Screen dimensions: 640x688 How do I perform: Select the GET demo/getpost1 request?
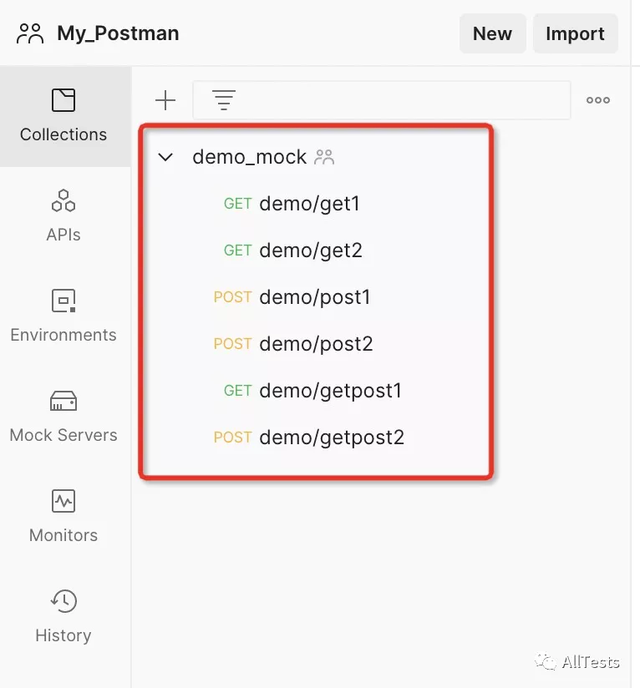(x=312, y=391)
